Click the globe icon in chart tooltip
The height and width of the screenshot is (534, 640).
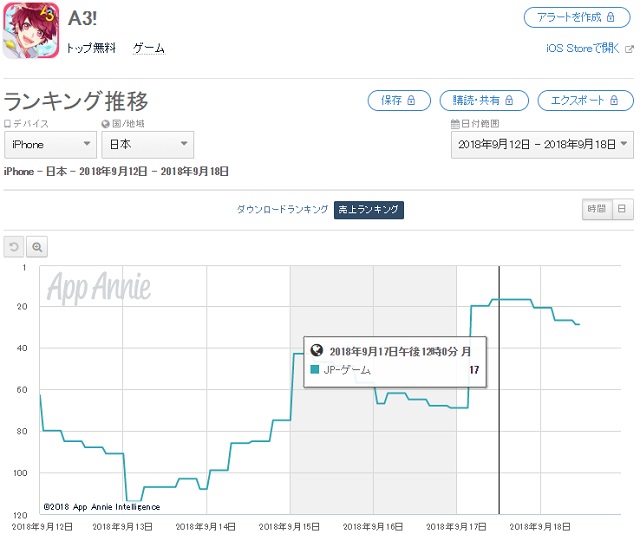pos(317,351)
